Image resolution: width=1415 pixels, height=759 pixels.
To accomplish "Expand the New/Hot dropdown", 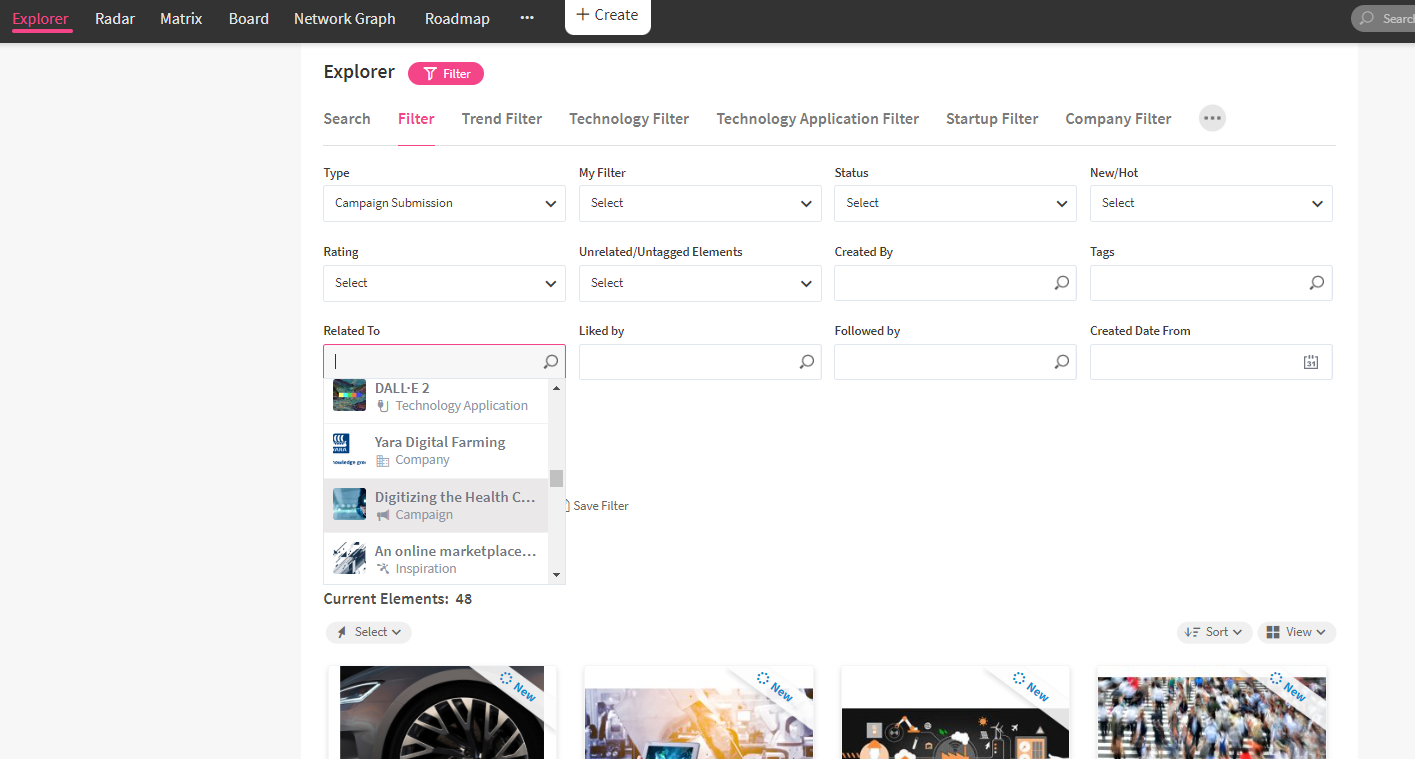I will click(1210, 203).
